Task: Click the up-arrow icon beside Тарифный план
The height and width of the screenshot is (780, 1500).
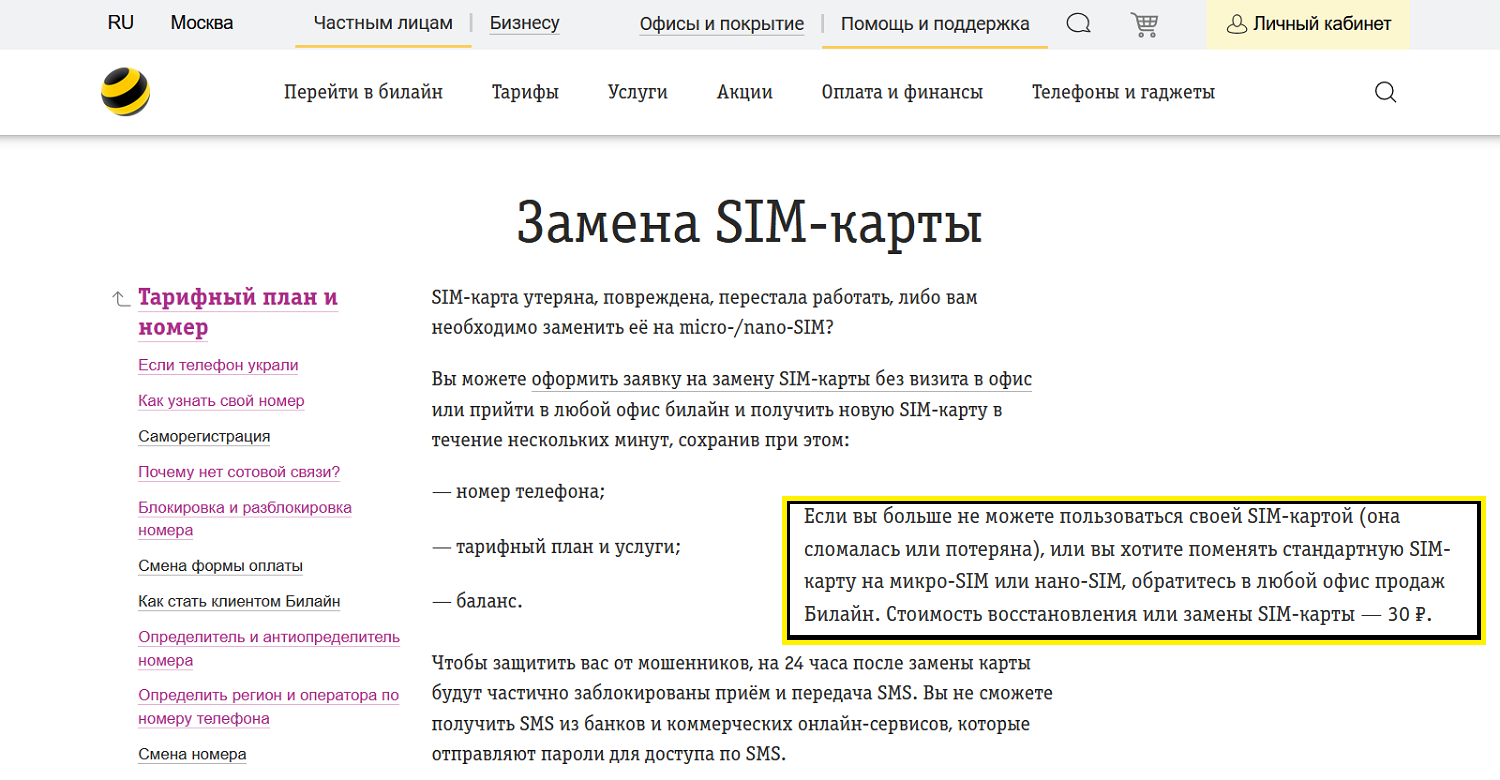Action: coord(121,298)
